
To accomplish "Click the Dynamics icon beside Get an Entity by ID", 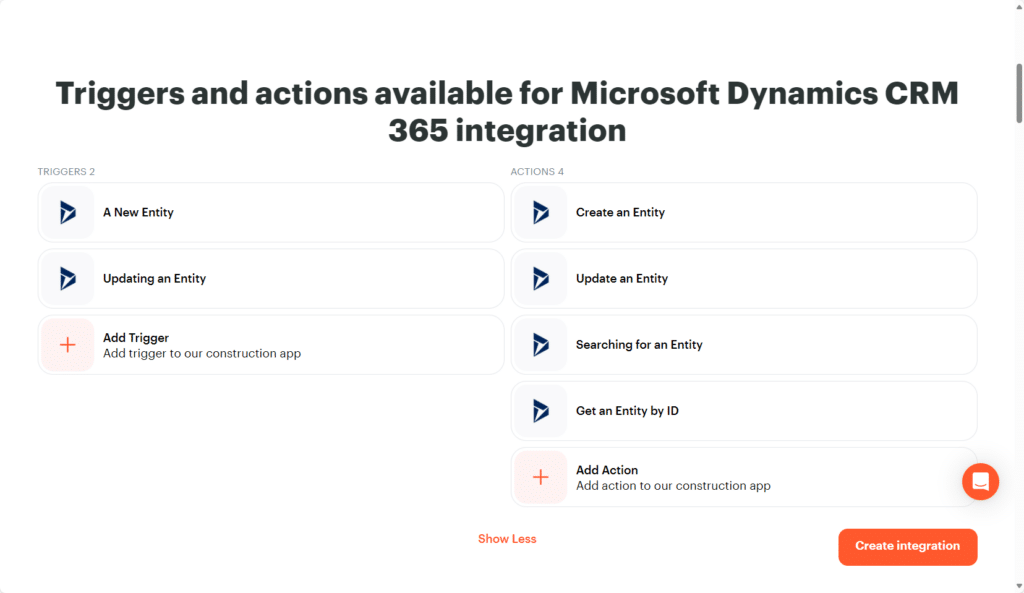I will tap(540, 411).
